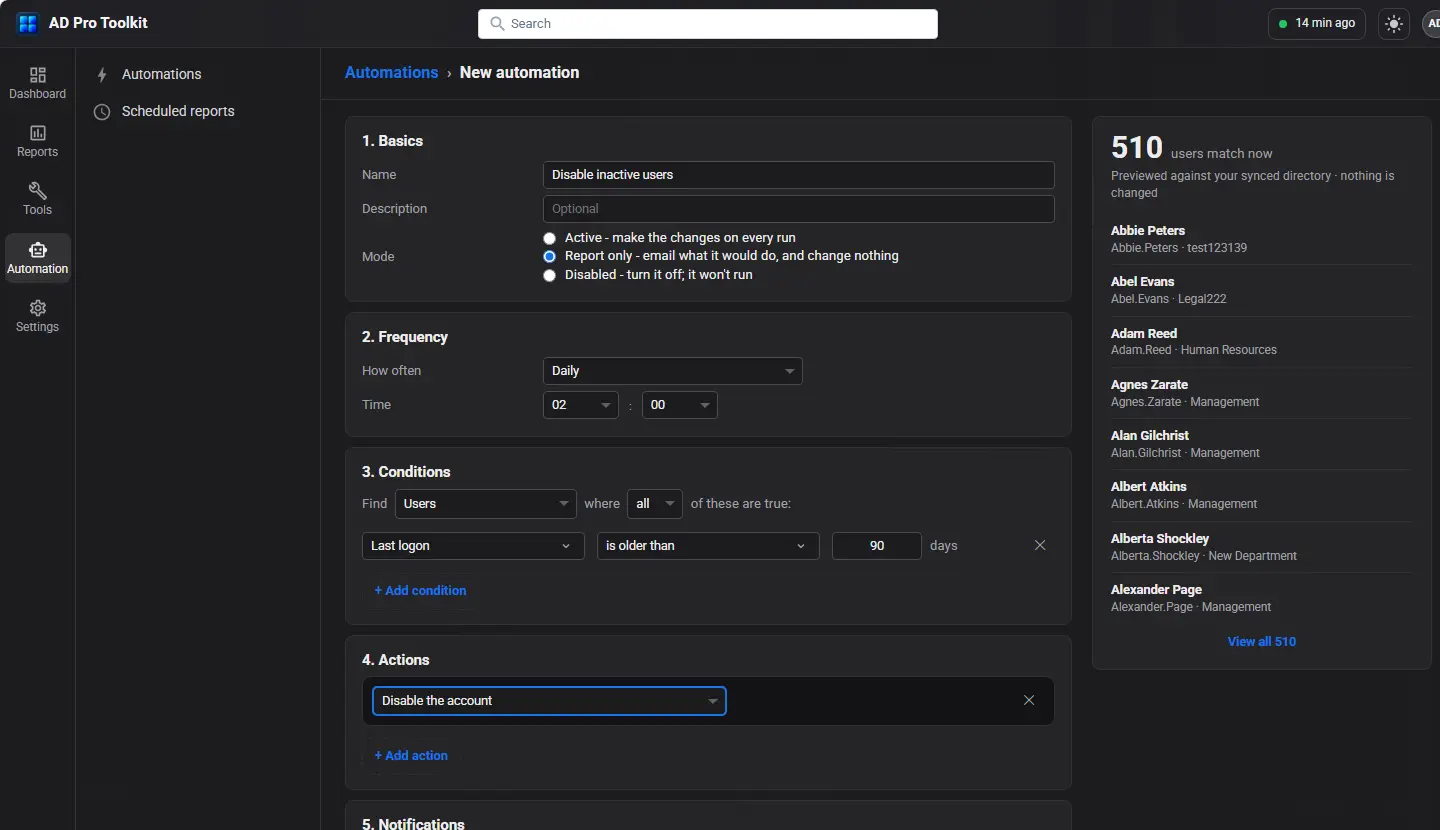
Task: Open the minute dropdown showing 00
Action: (x=680, y=405)
